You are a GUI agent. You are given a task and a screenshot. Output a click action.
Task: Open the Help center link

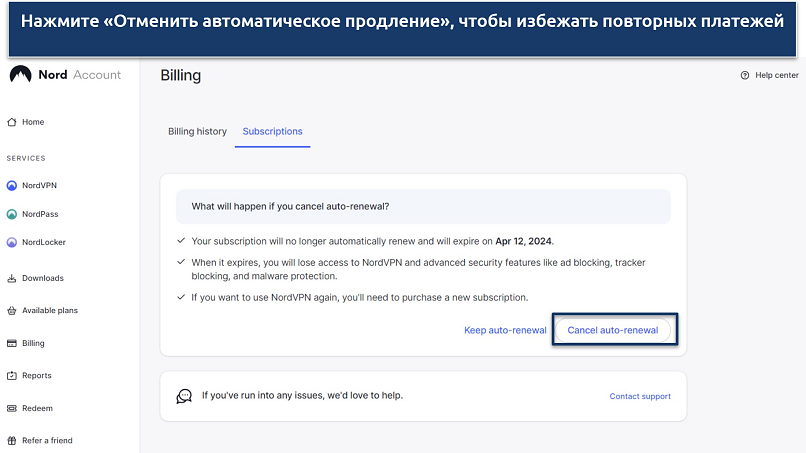pyautogui.click(x=776, y=76)
